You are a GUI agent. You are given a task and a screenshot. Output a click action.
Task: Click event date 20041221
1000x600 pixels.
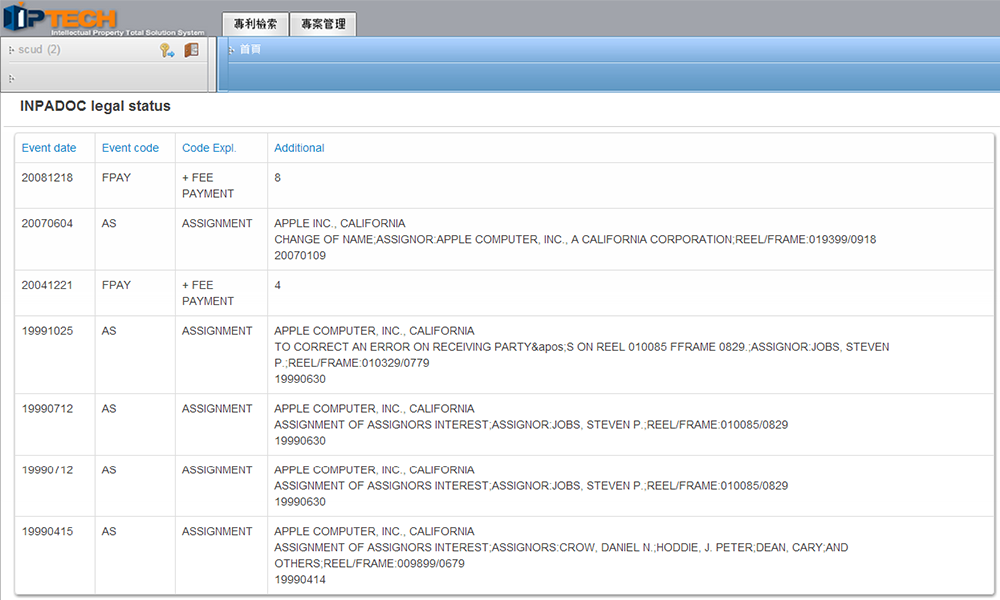pos(47,286)
